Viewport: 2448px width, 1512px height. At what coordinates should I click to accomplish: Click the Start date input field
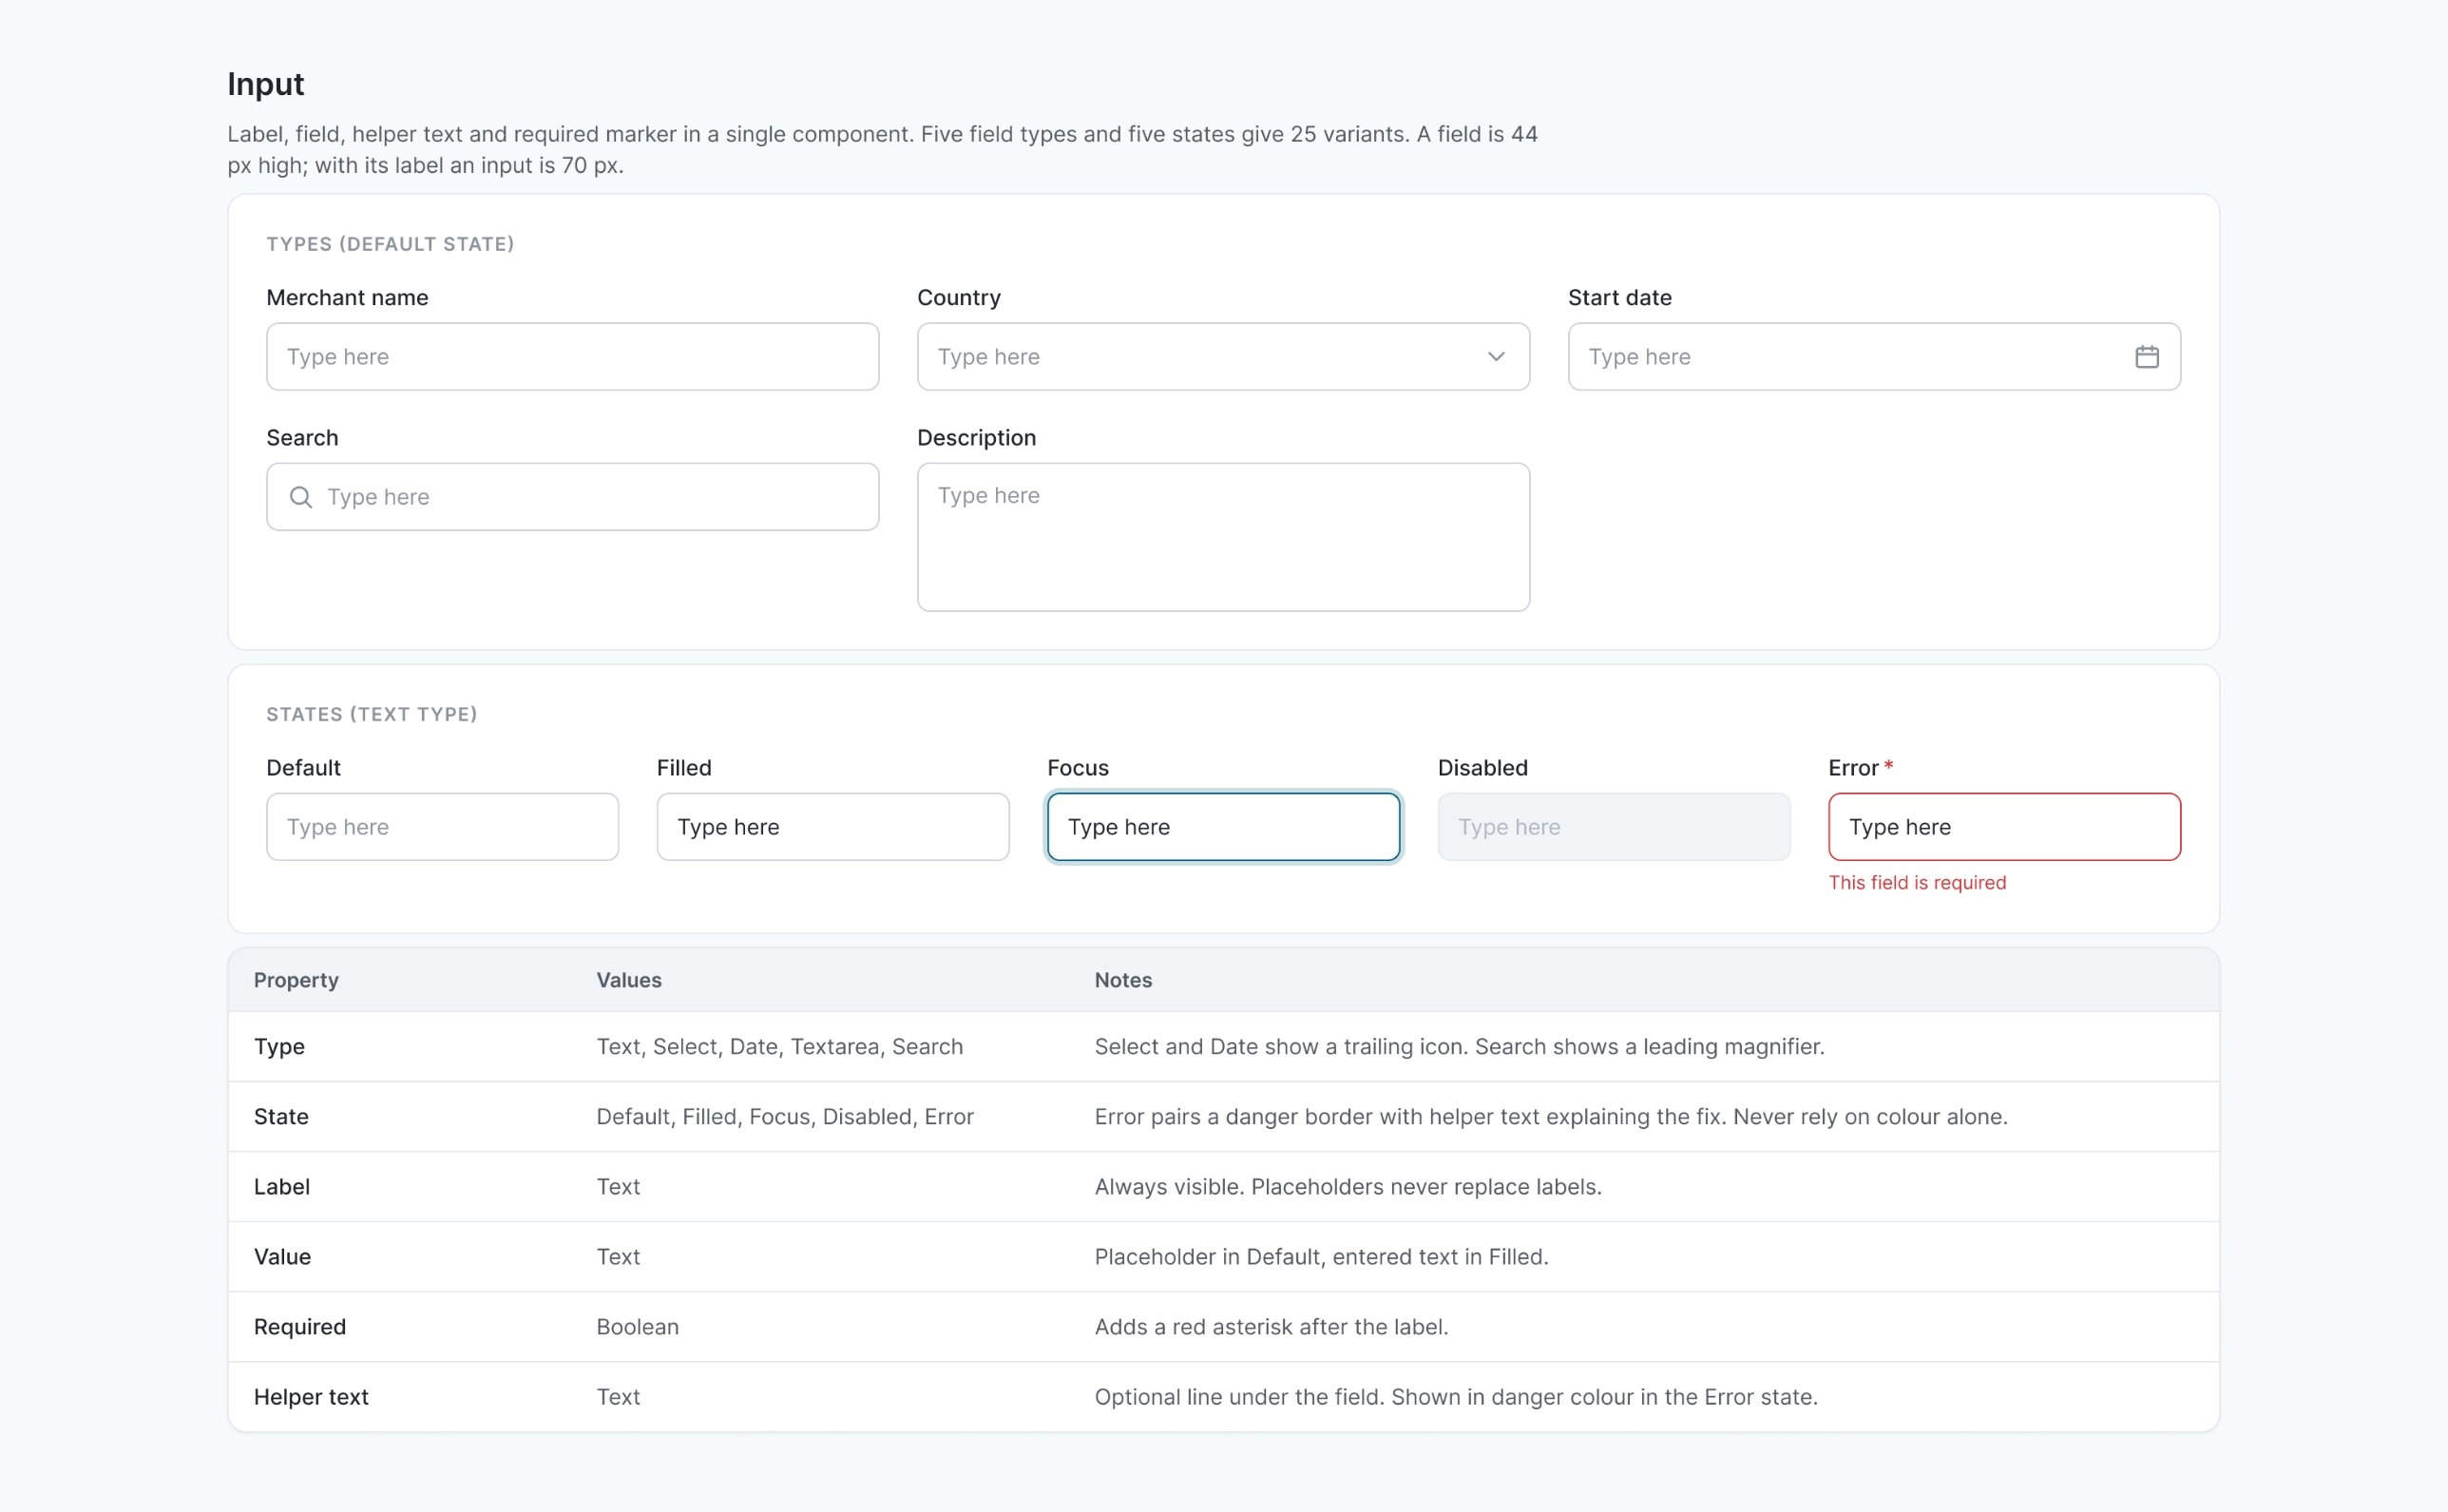[1874, 357]
